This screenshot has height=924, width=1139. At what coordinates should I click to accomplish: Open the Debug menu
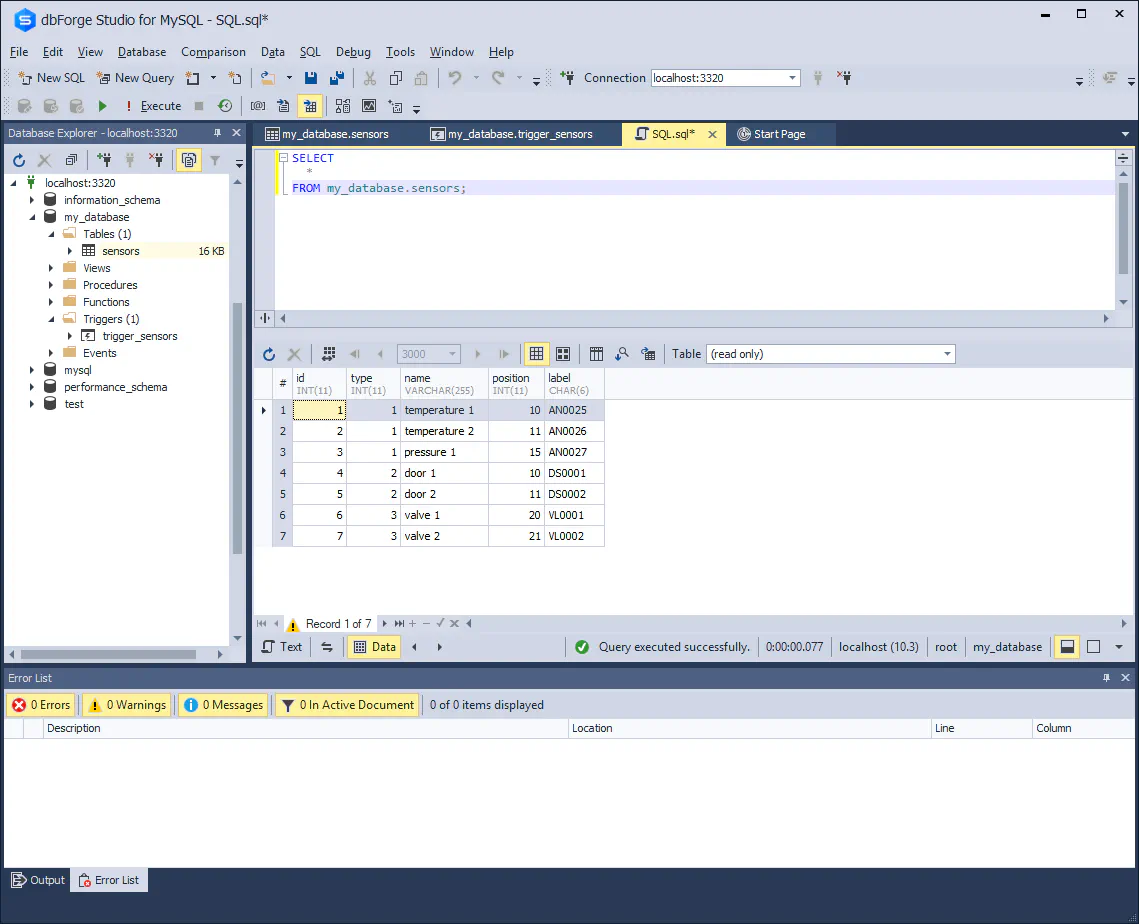[353, 52]
